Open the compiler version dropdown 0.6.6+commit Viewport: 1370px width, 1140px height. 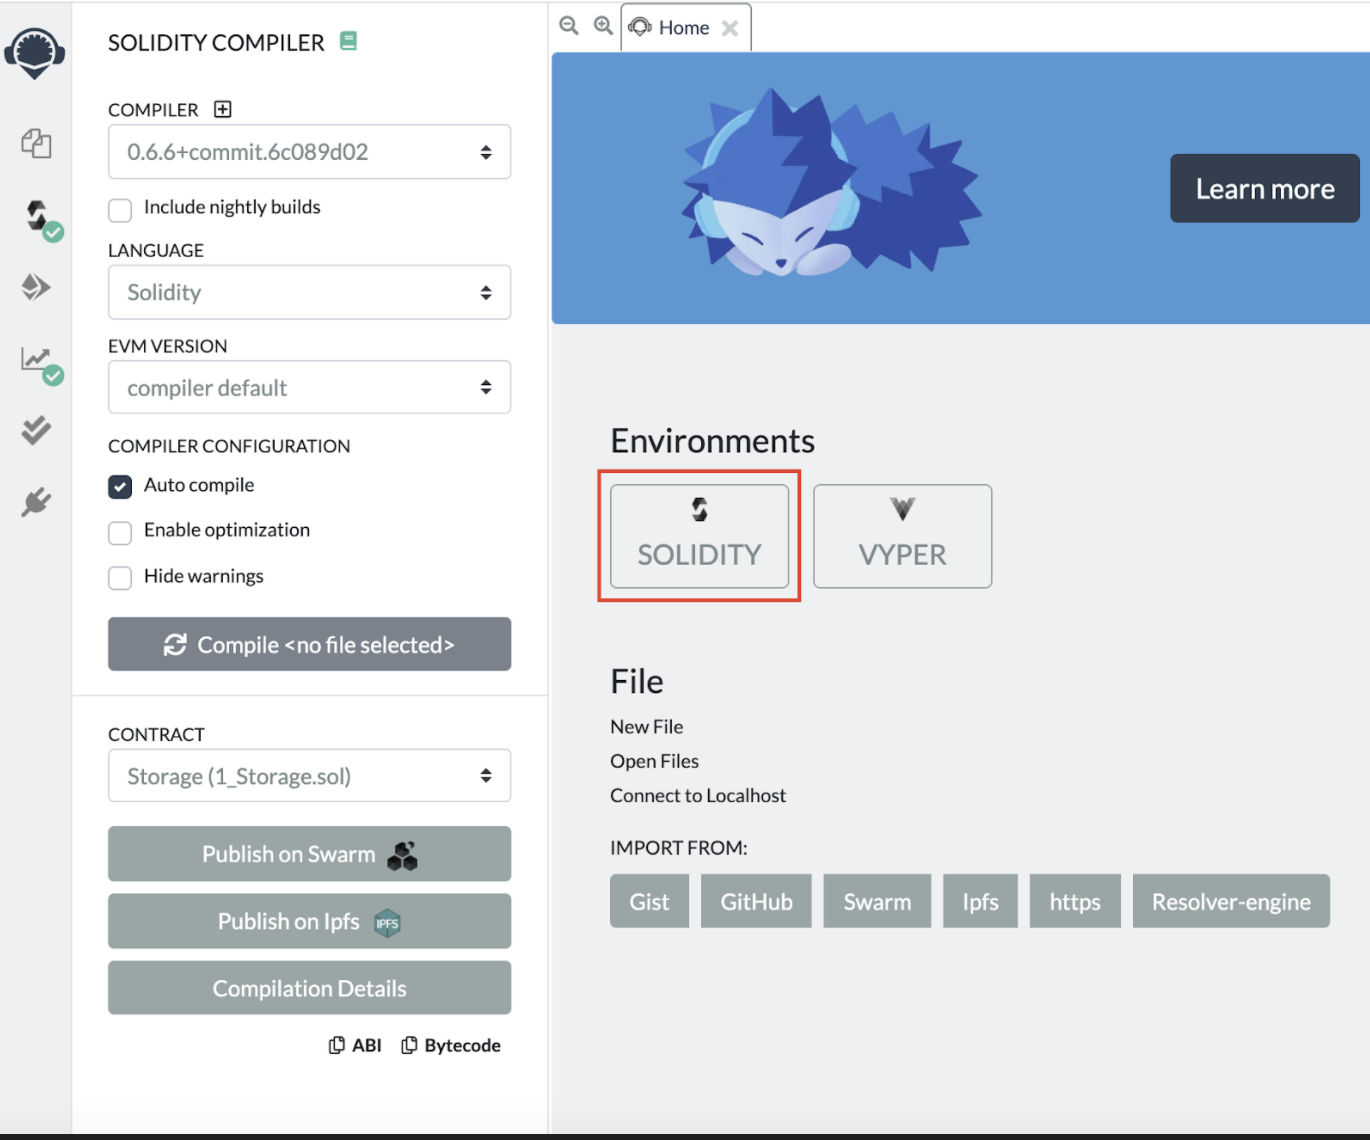click(309, 152)
